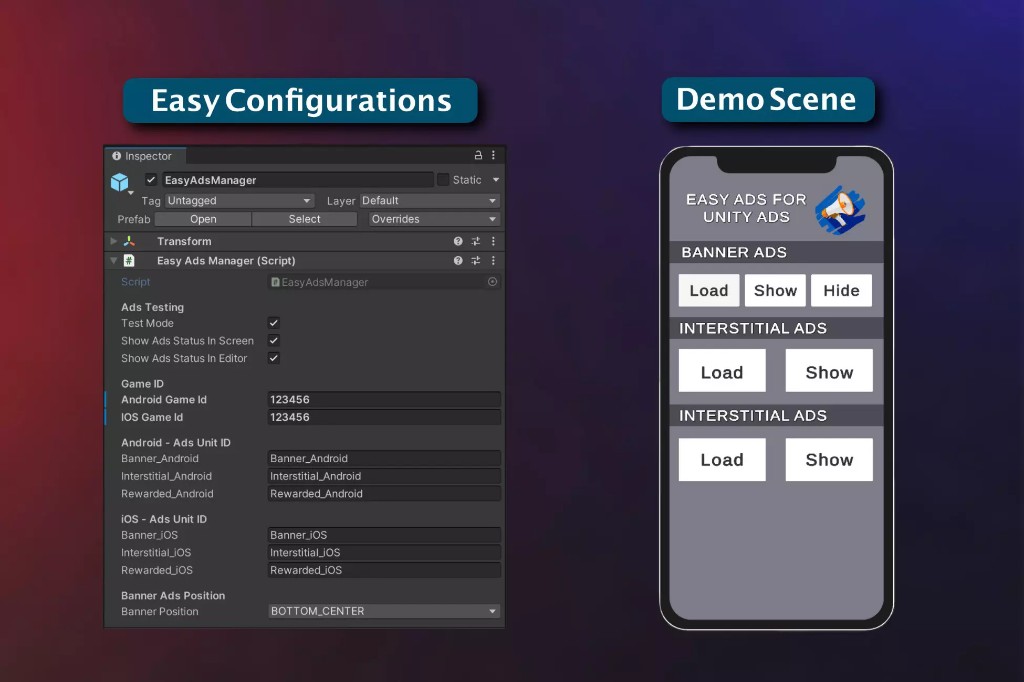Click the IOS Game Id field
The width and height of the screenshot is (1024, 682).
(x=384, y=417)
